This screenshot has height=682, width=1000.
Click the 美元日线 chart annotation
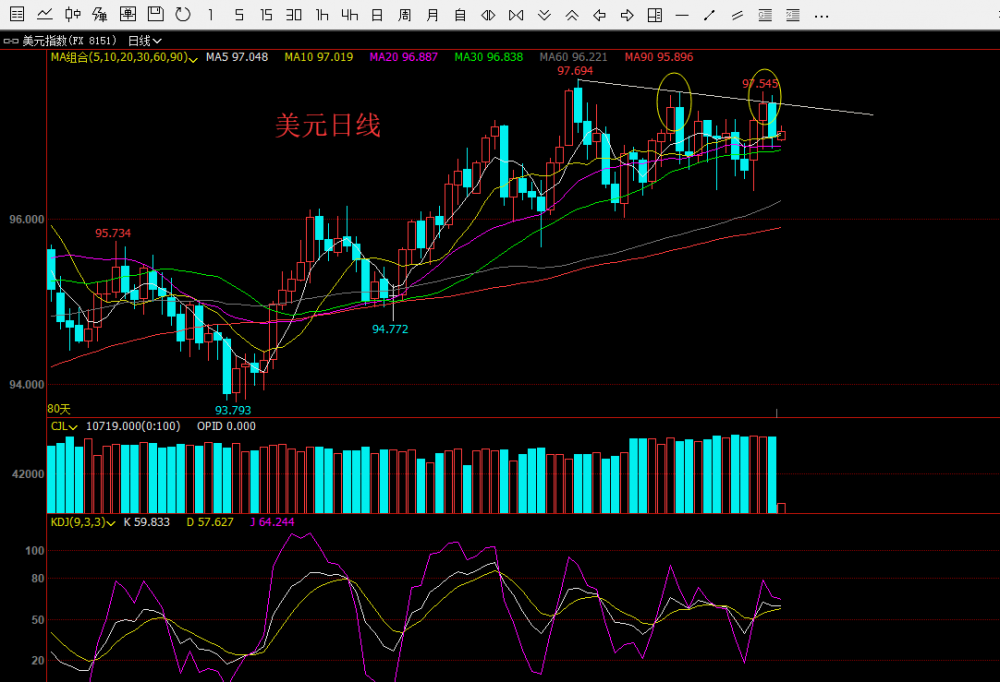[x=328, y=125]
